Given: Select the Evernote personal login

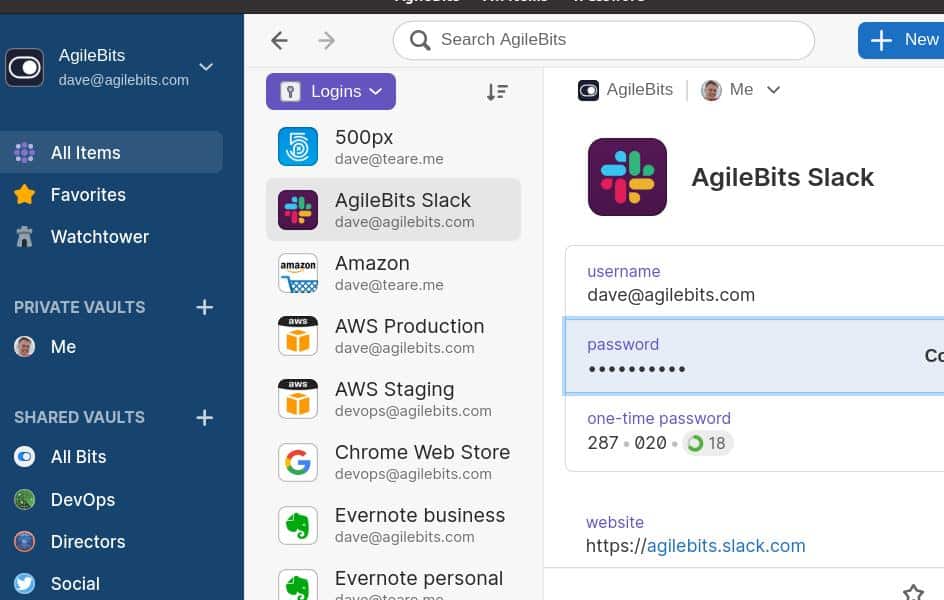Looking at the screenshot, I should [393, 584].
